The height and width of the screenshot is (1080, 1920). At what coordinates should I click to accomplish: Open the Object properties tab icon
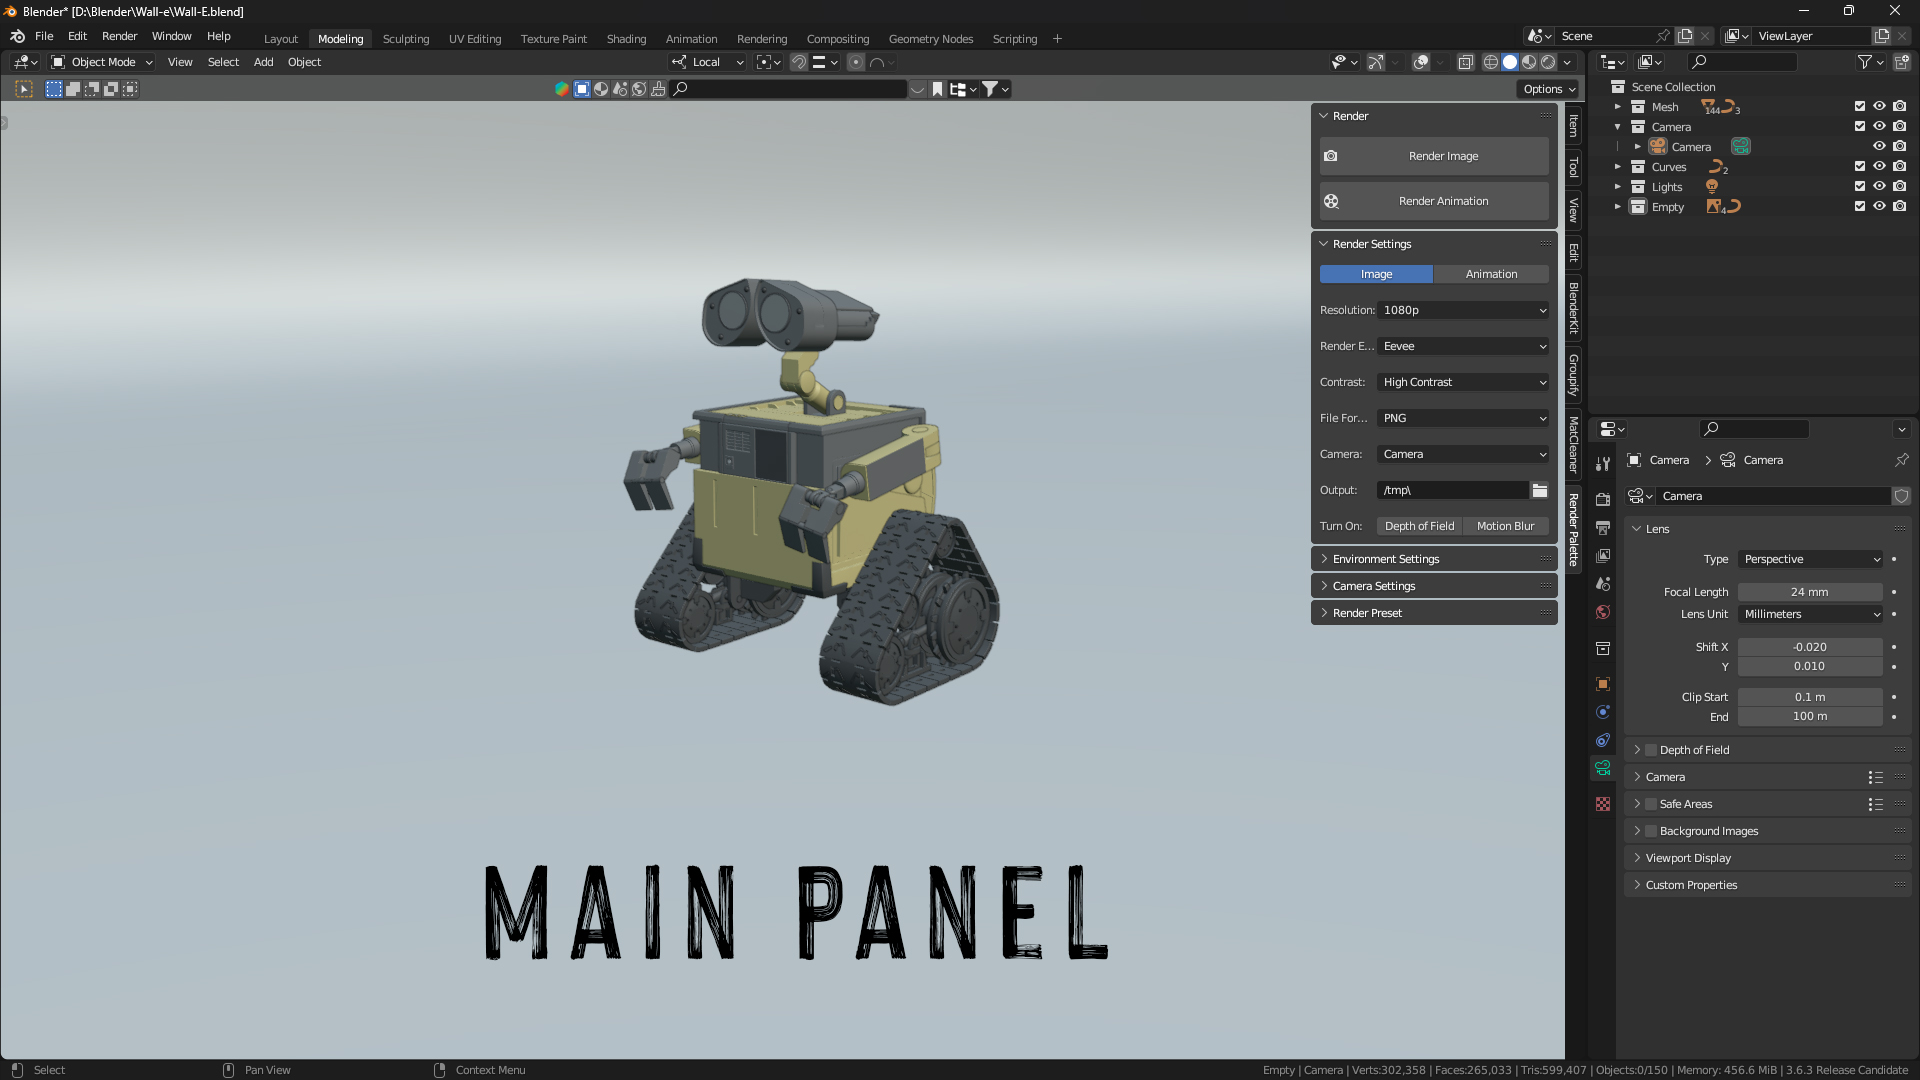(1603, 684)
